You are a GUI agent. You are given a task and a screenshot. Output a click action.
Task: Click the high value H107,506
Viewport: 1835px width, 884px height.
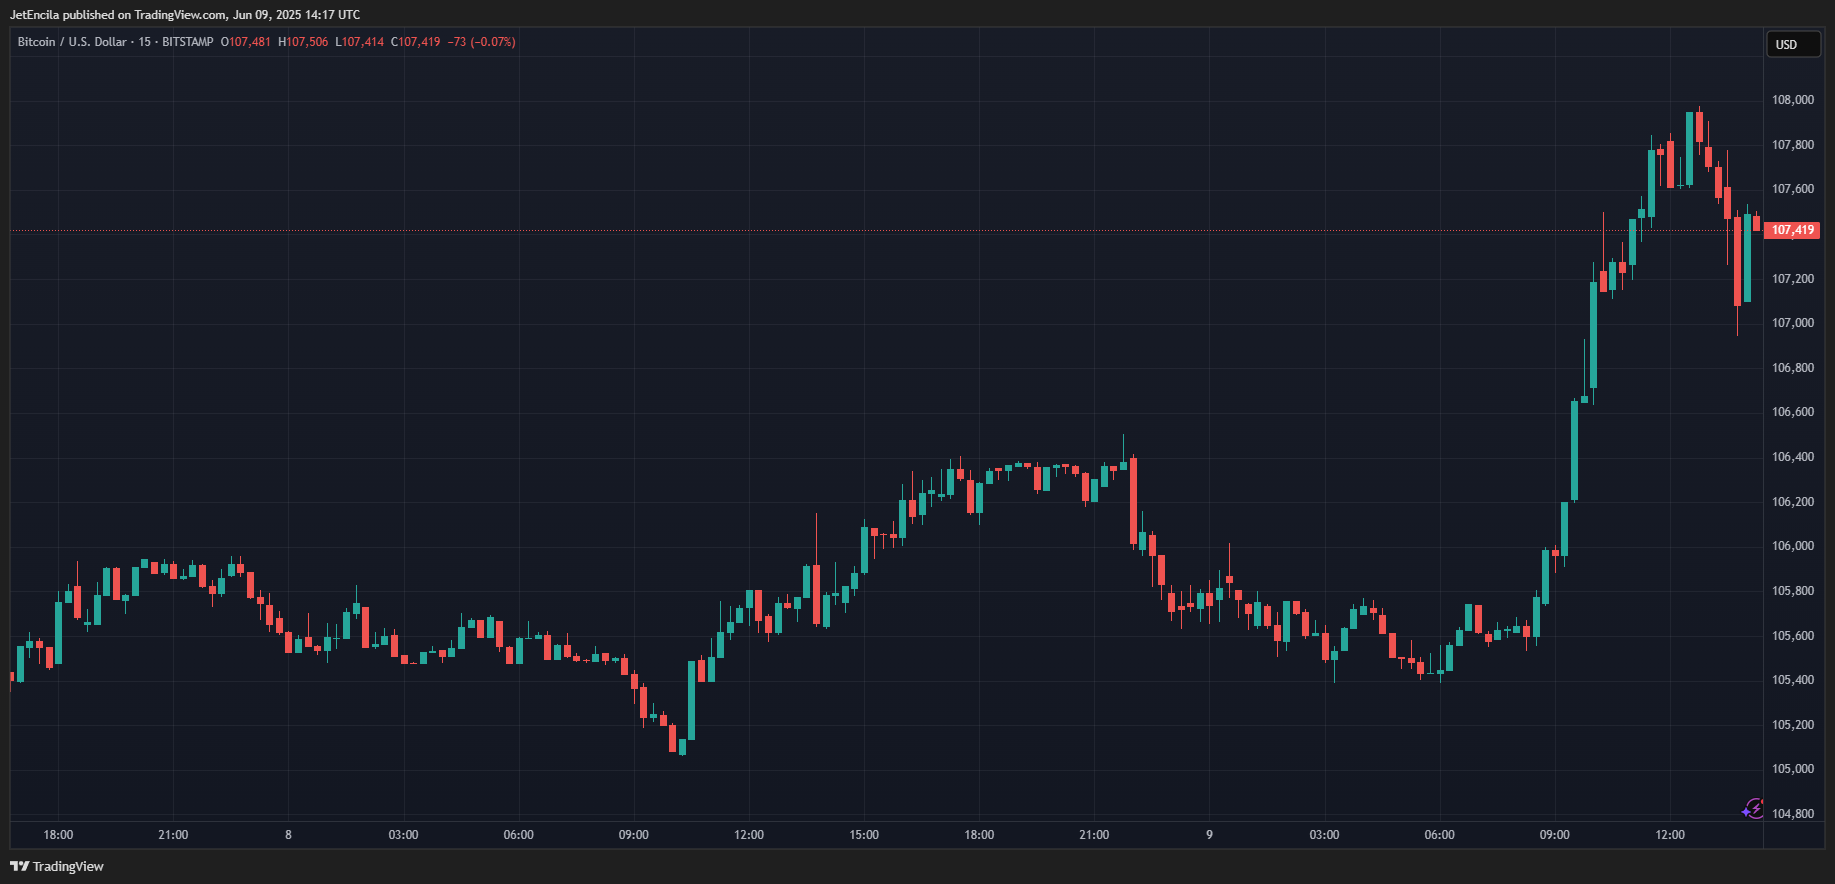point(303,42)
